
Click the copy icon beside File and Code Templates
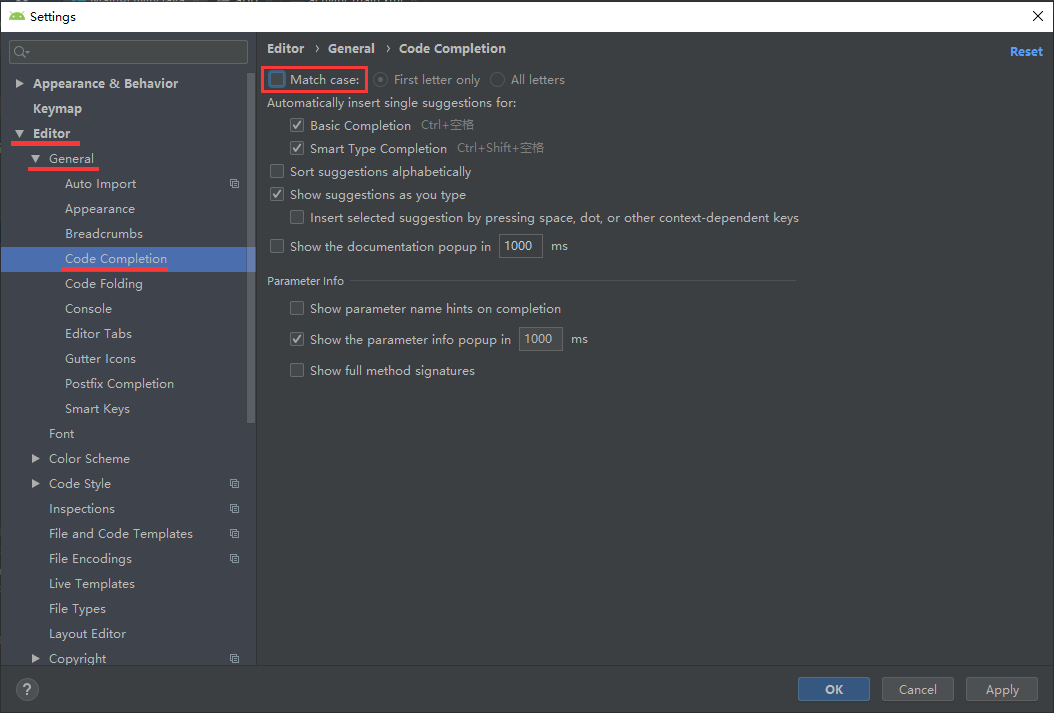pos(234,534)
